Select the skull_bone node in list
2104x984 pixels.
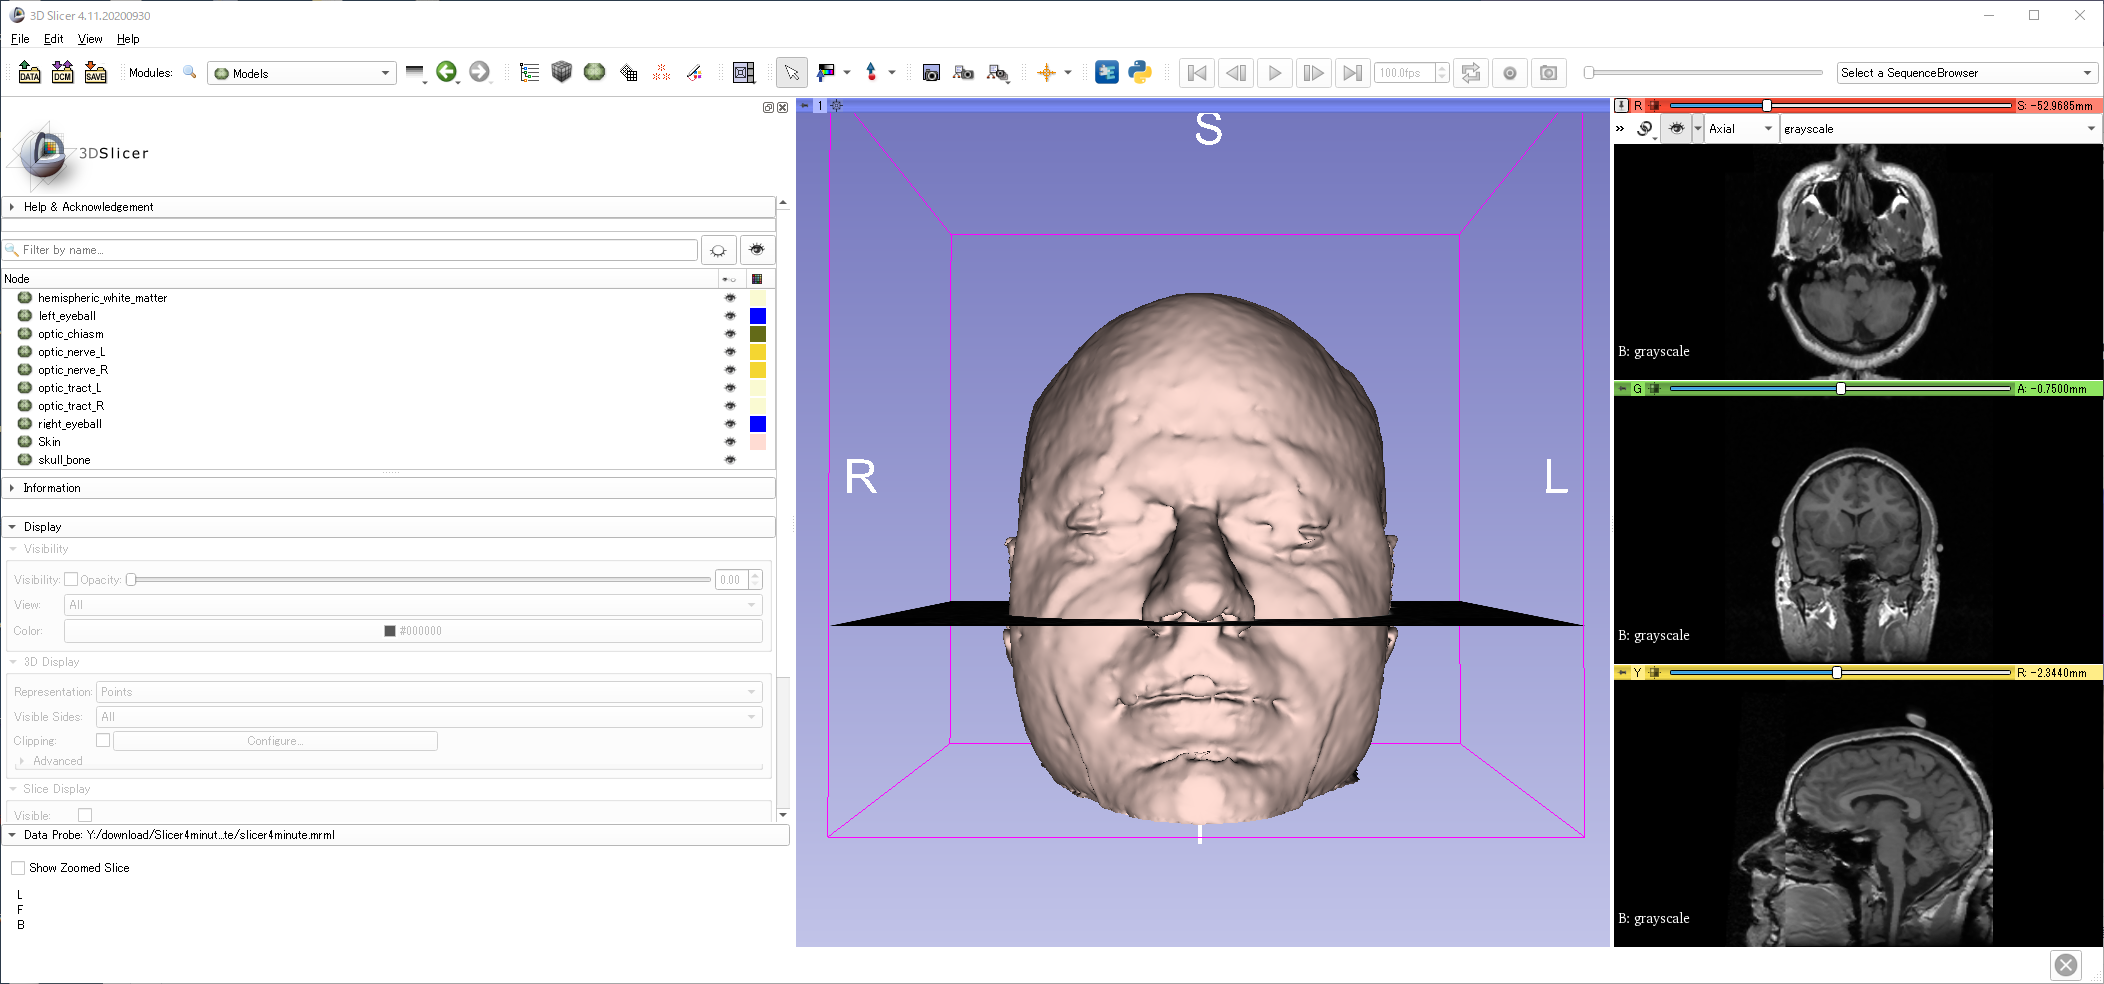point(64,460)
